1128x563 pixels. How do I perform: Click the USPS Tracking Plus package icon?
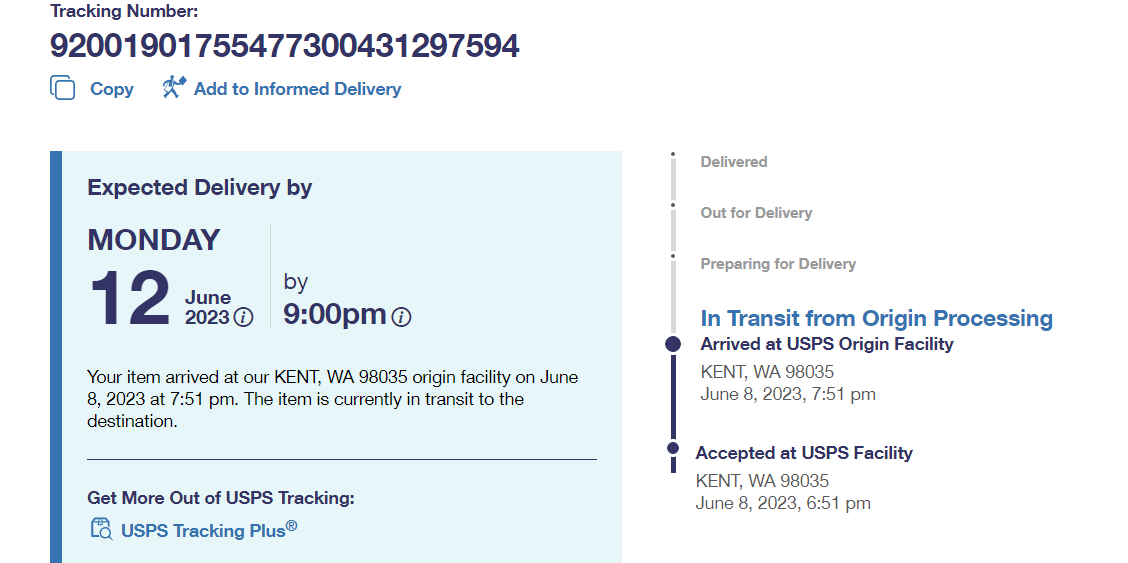pos(101,529)
